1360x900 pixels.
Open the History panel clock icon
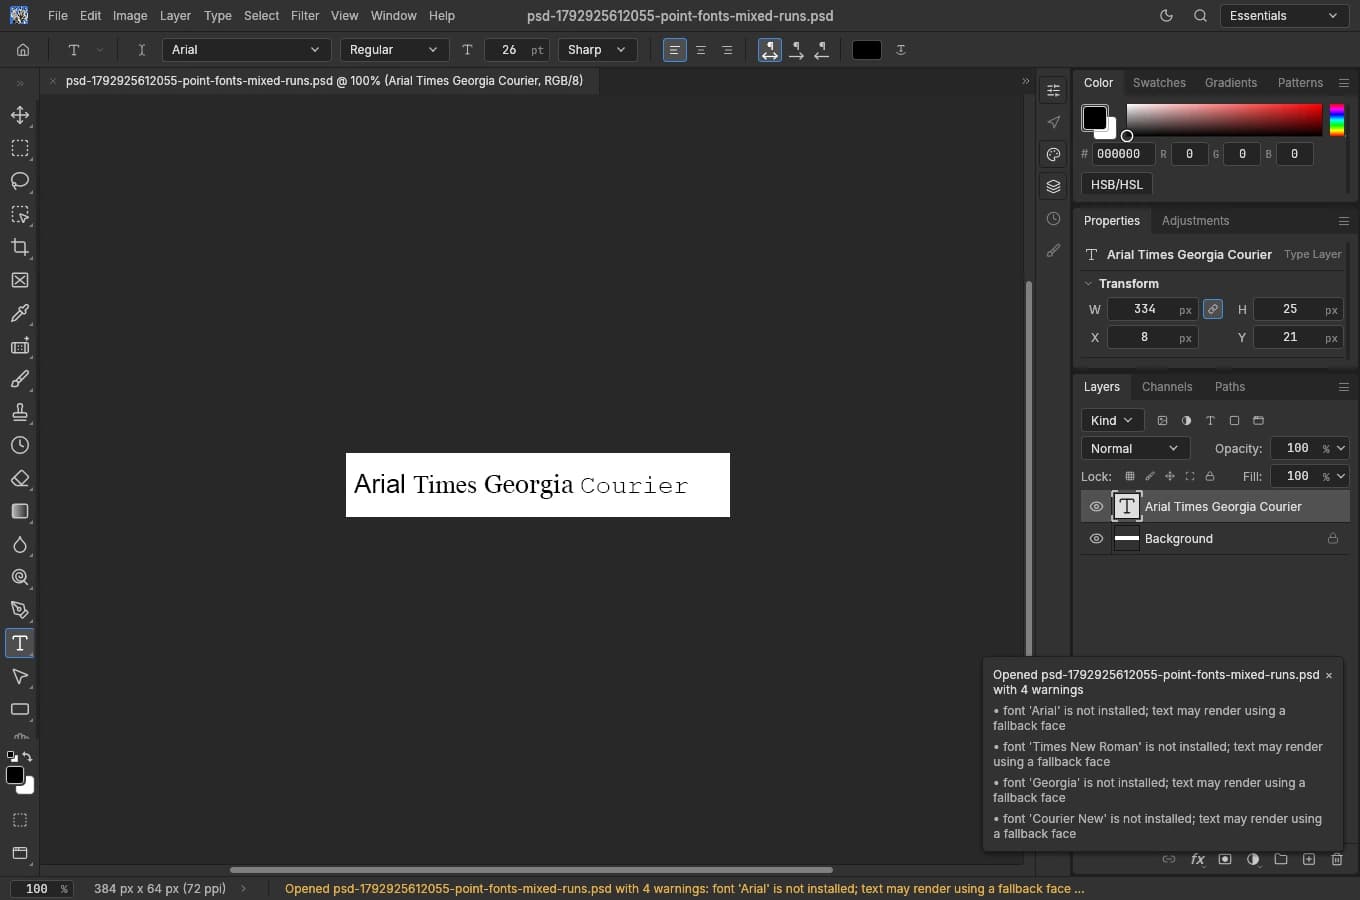point(1053,219)
